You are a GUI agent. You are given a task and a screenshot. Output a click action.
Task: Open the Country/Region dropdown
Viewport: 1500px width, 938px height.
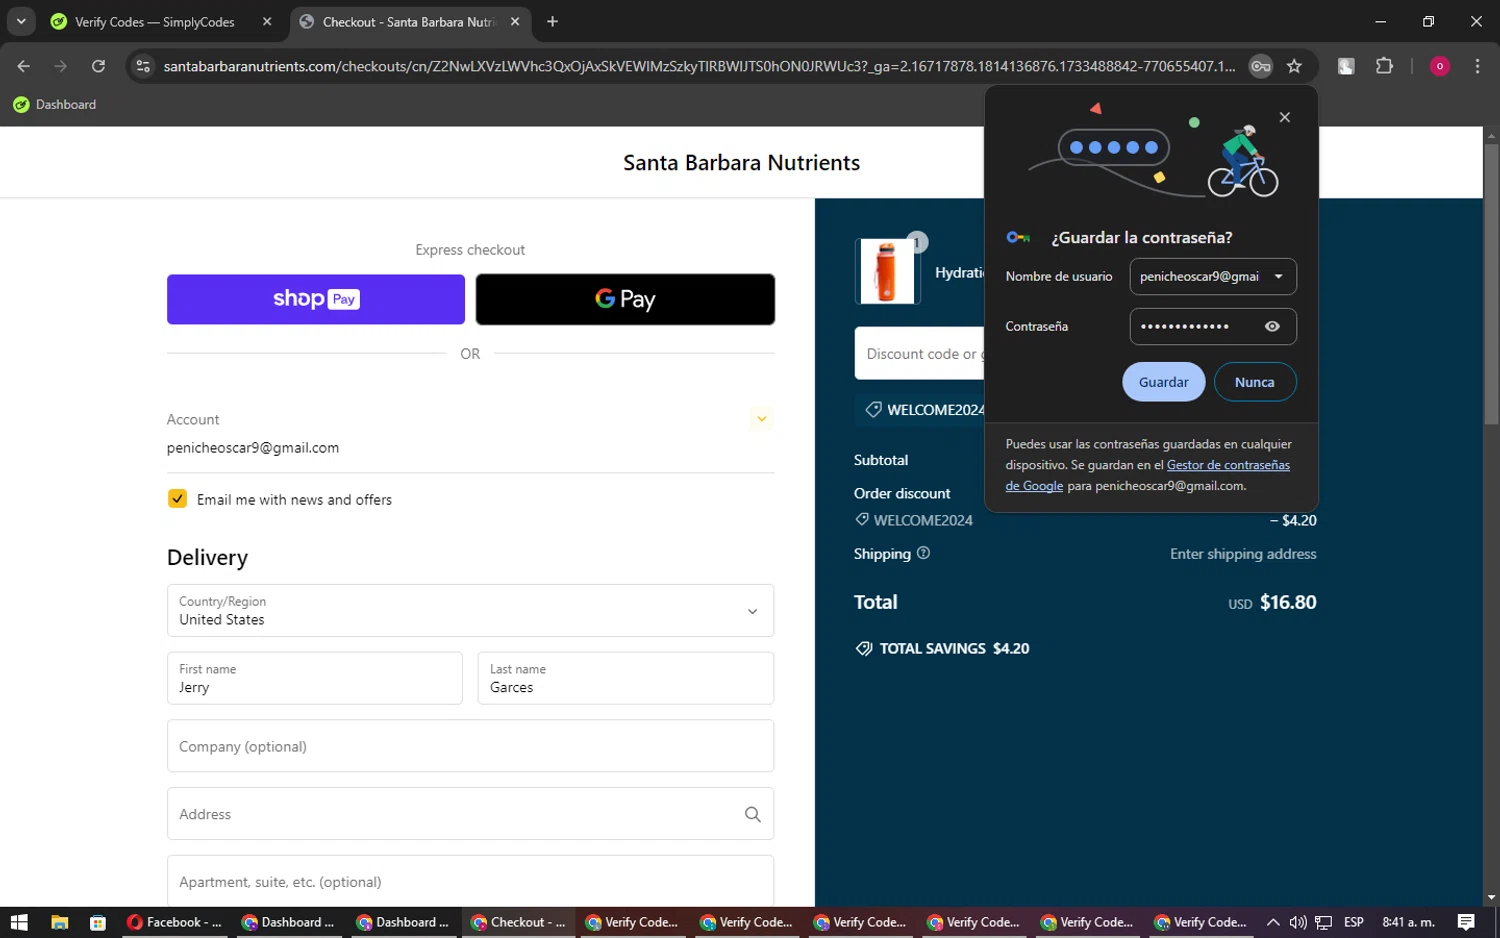click(x=470, y=610)
